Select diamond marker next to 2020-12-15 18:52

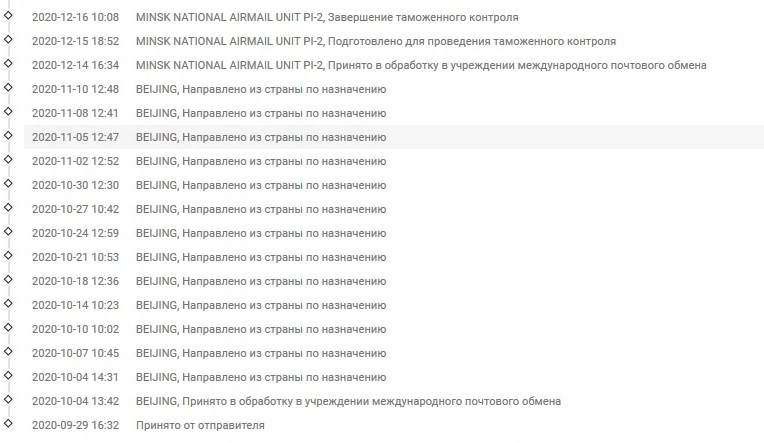(8, 39)
